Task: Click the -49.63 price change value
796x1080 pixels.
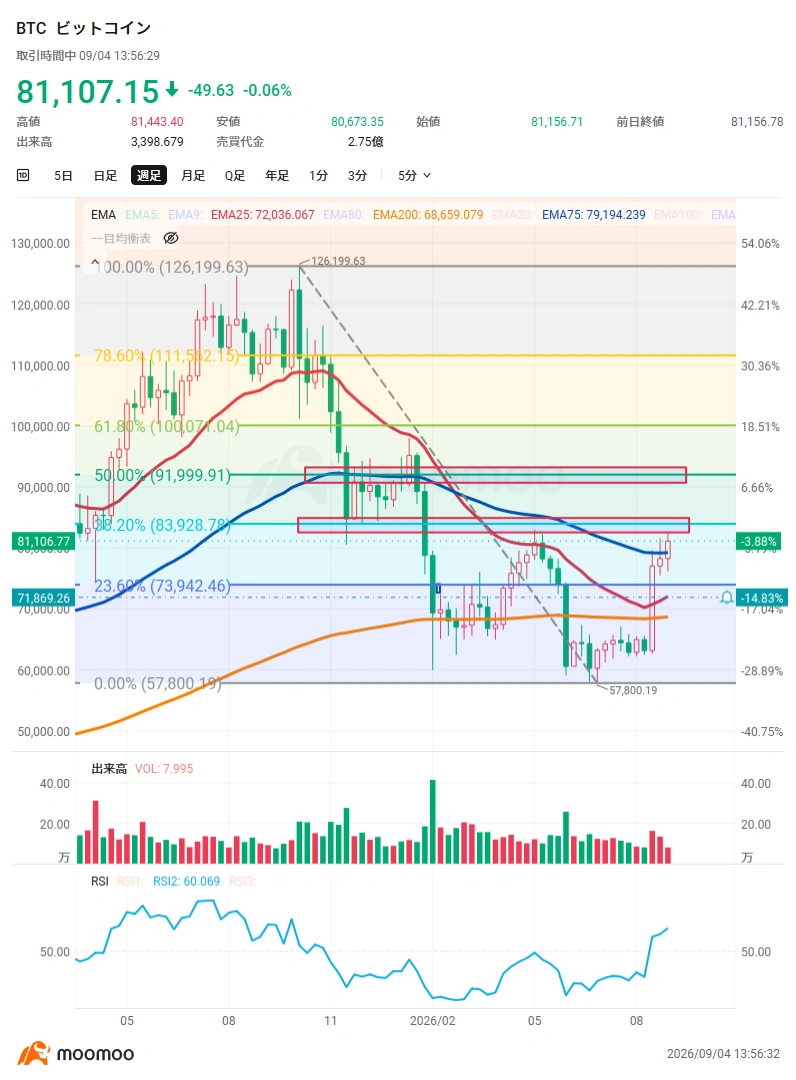Action: pos(211,90)
